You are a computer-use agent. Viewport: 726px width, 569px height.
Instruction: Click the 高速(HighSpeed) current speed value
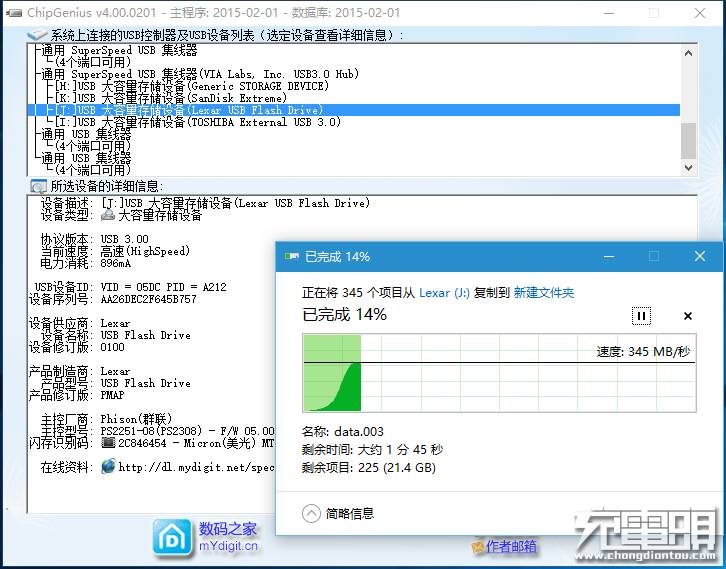coord(145,251)
